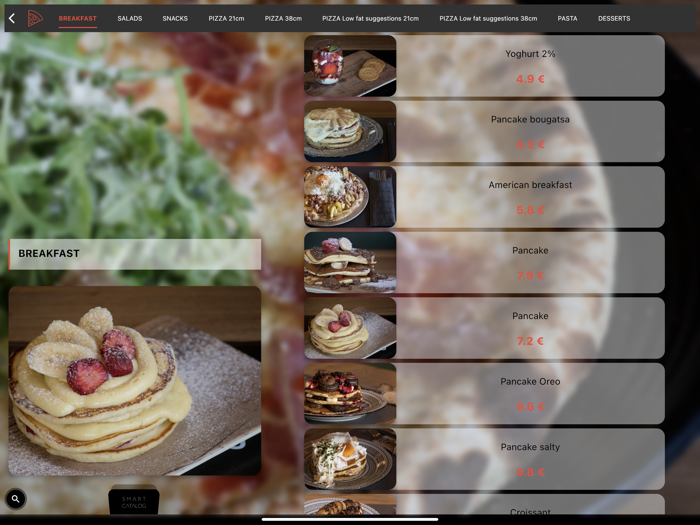Tap the 4.9 € price
Viewport: 700px width, 525px height.
tap(530, 79)
